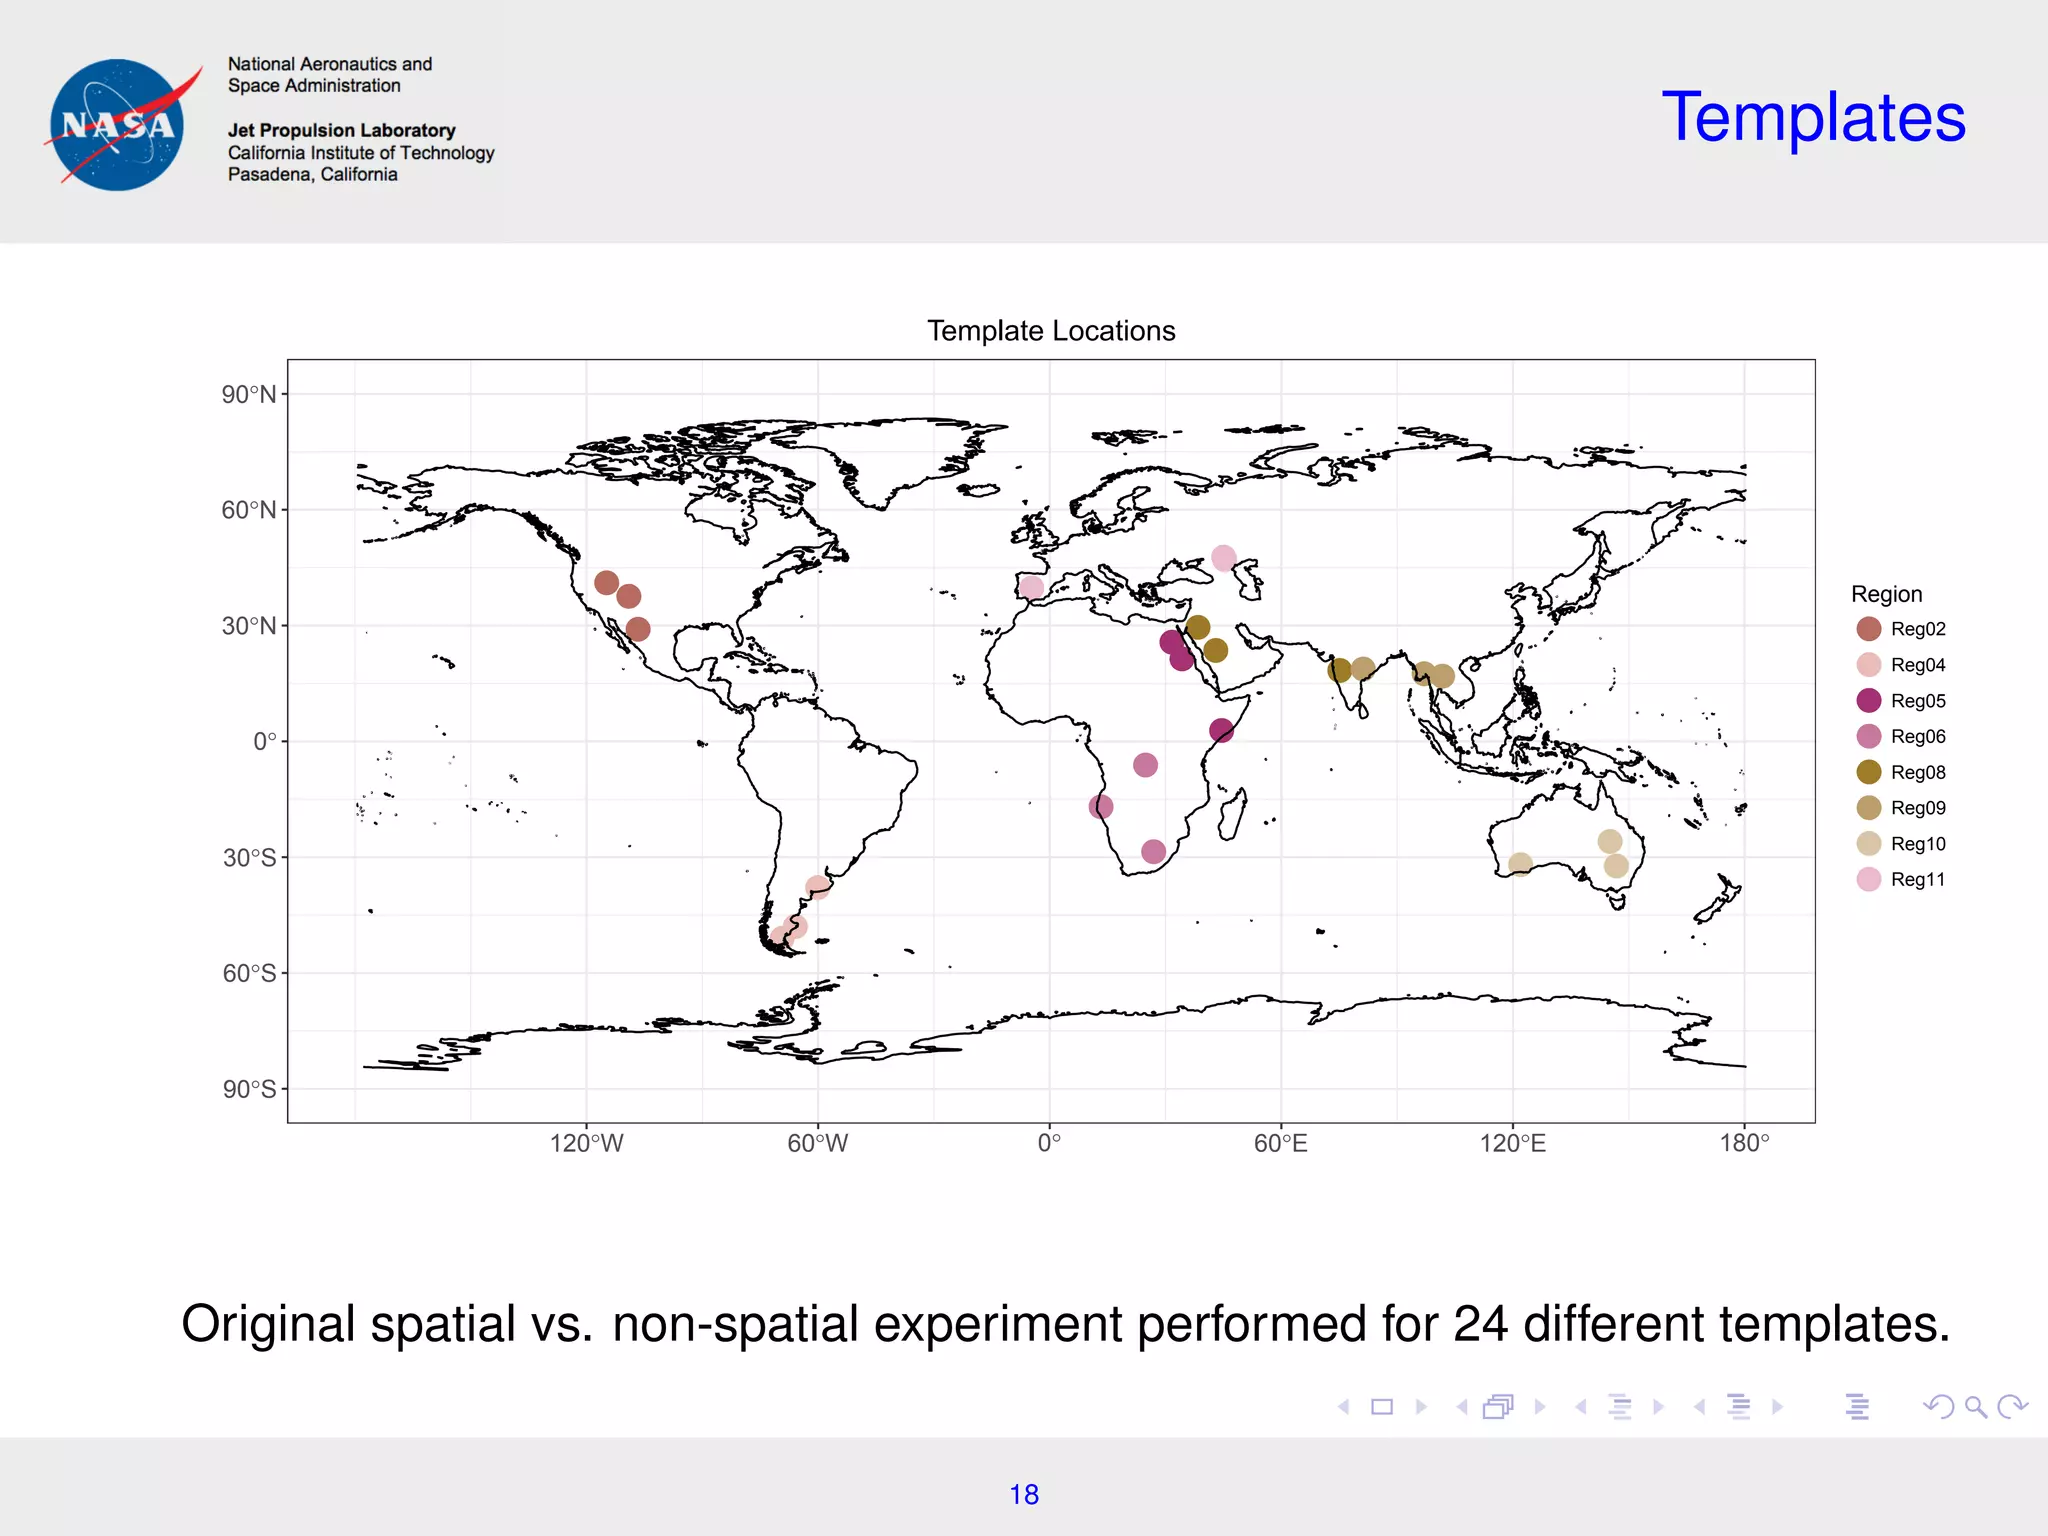Click the stacked frames navigation icon
Viewport: 2048px width, 1536px height.
(x=1498, y=1407)
